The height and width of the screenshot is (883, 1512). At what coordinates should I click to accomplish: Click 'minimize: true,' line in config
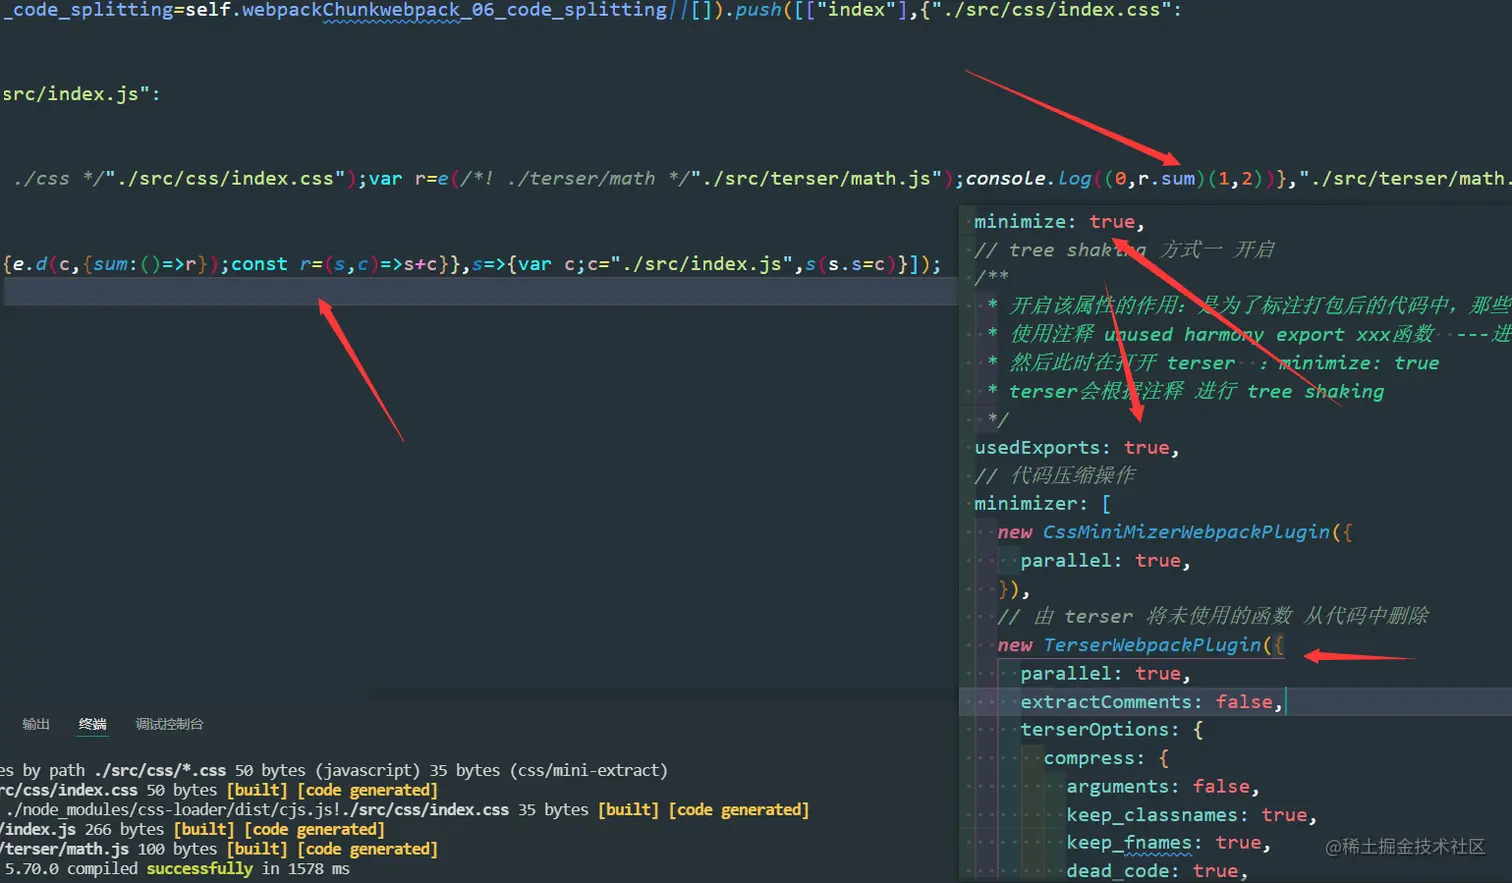(1059, 221)
